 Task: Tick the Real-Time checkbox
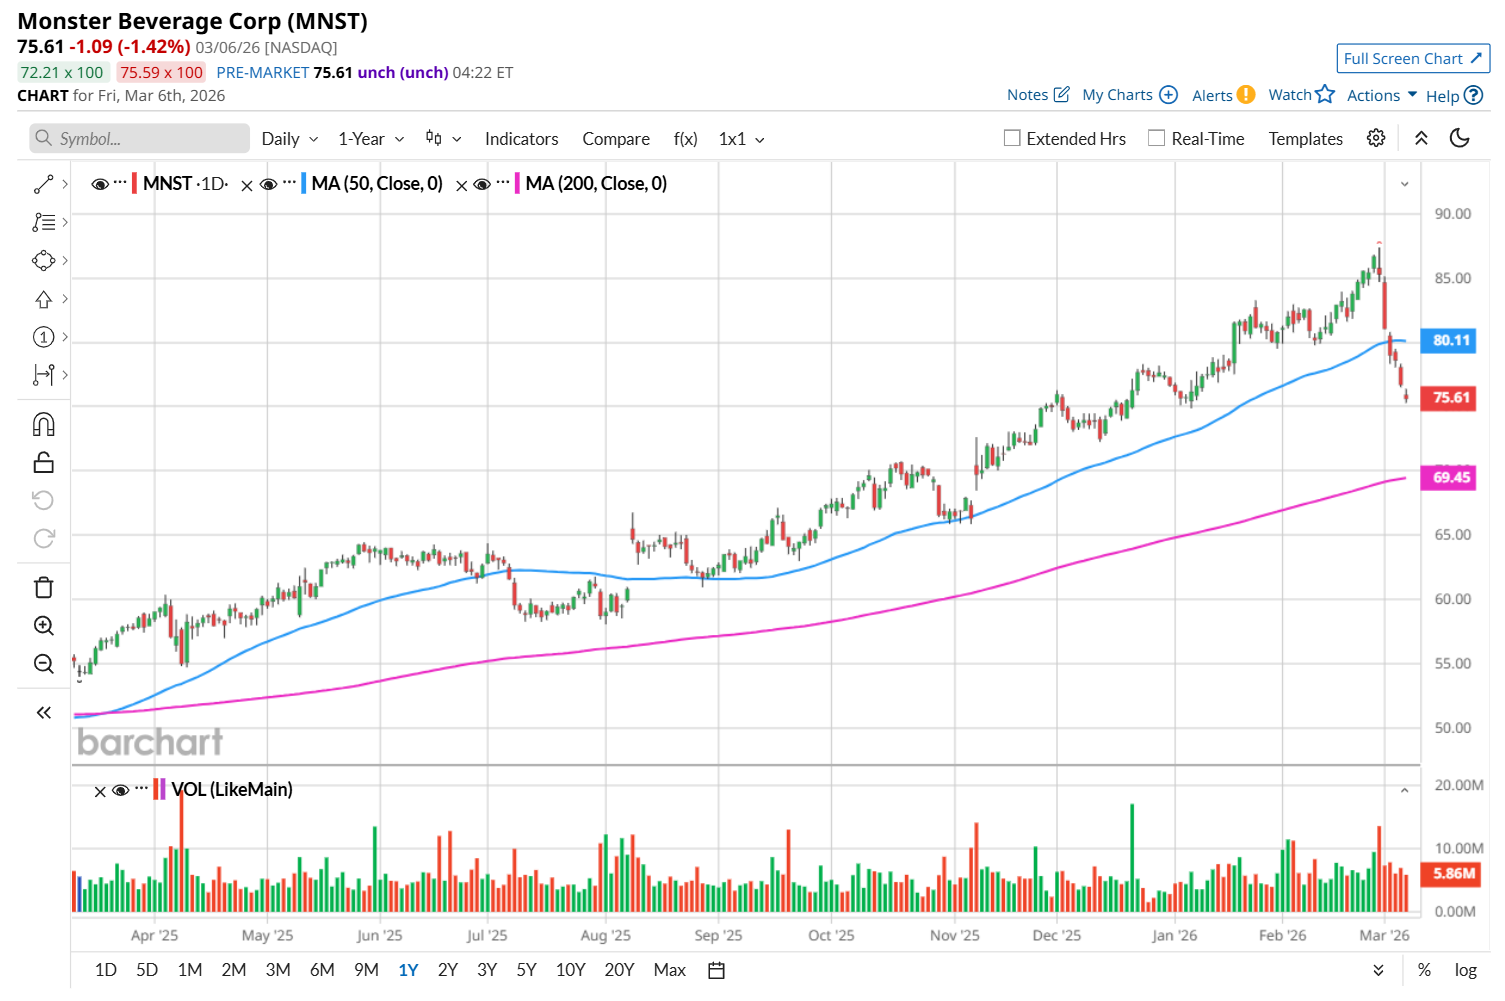(1157, 138)
